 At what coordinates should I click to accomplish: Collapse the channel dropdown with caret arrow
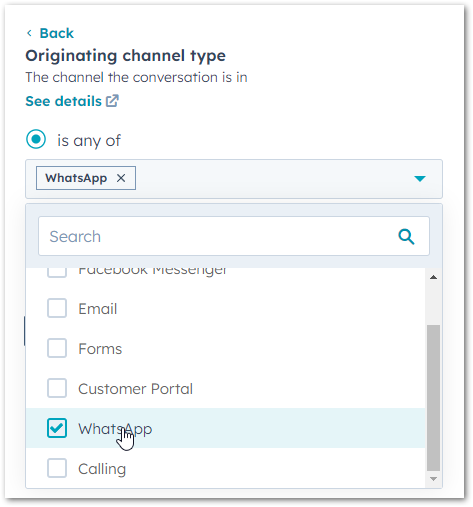tap(420, 179)
